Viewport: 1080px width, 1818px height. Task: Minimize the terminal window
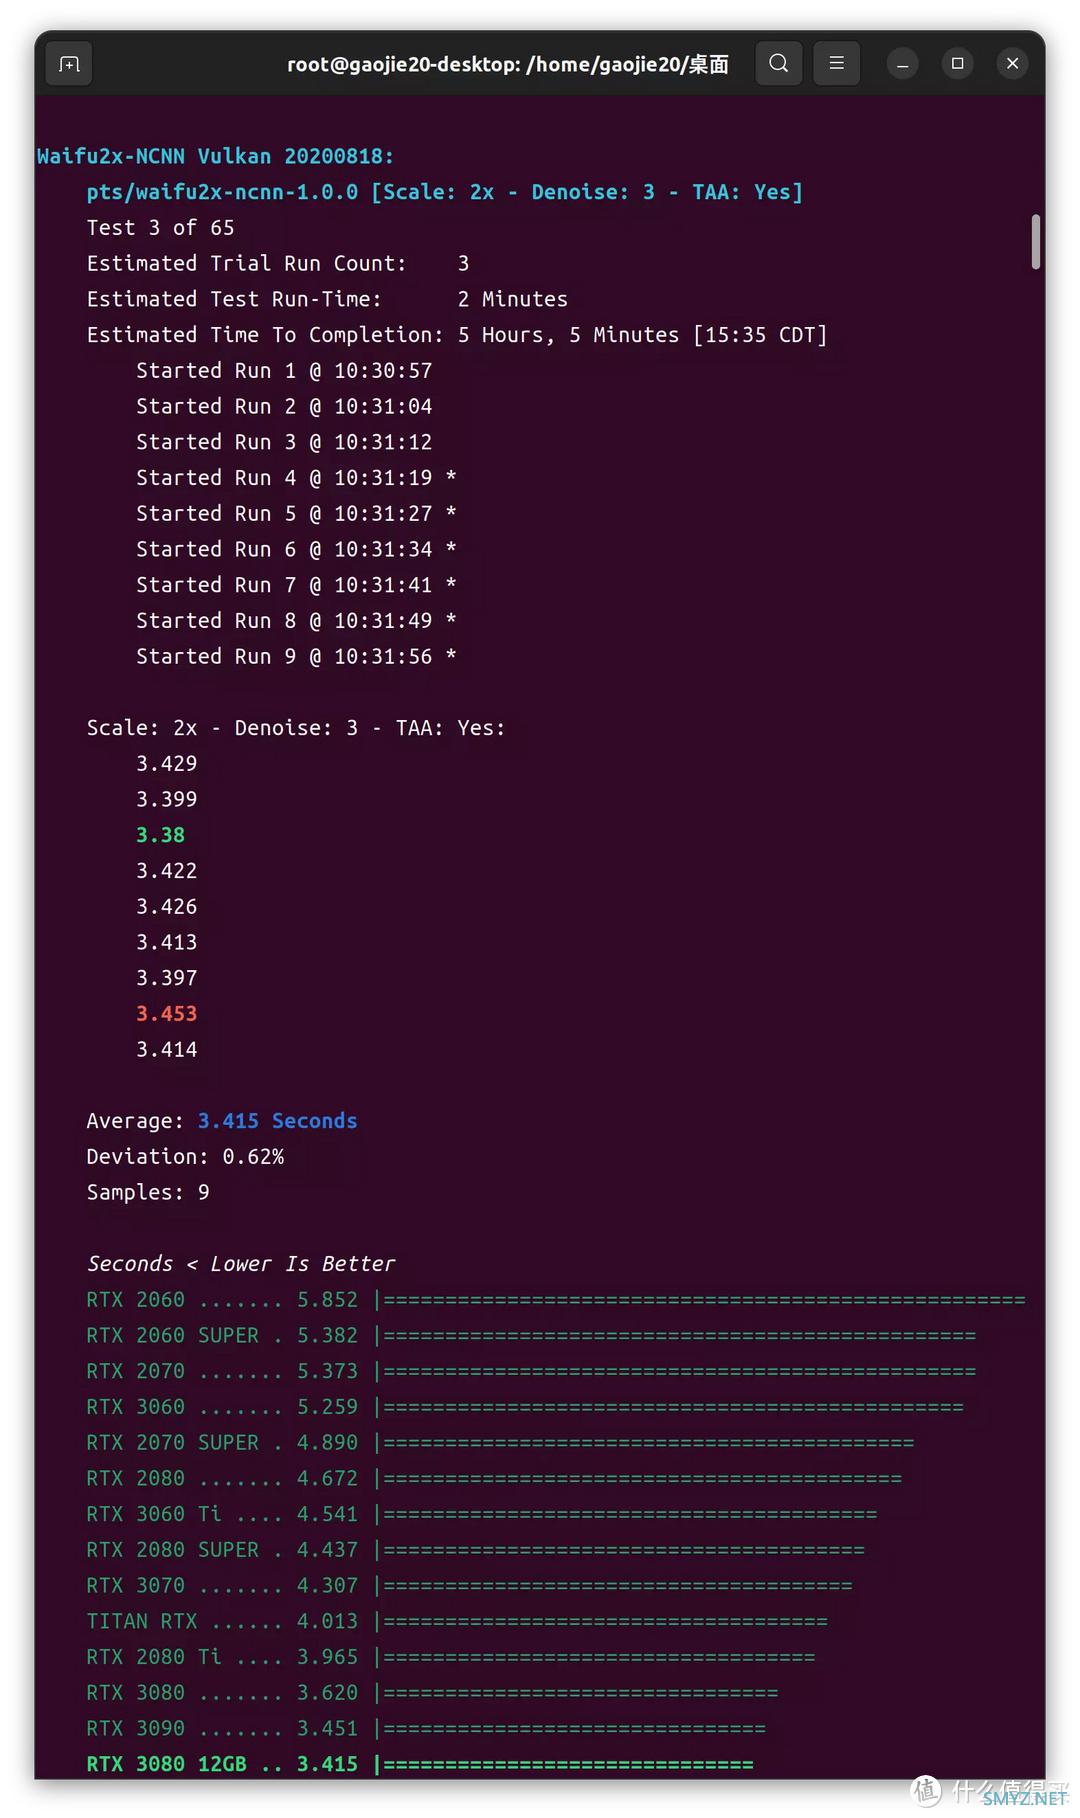902,64
